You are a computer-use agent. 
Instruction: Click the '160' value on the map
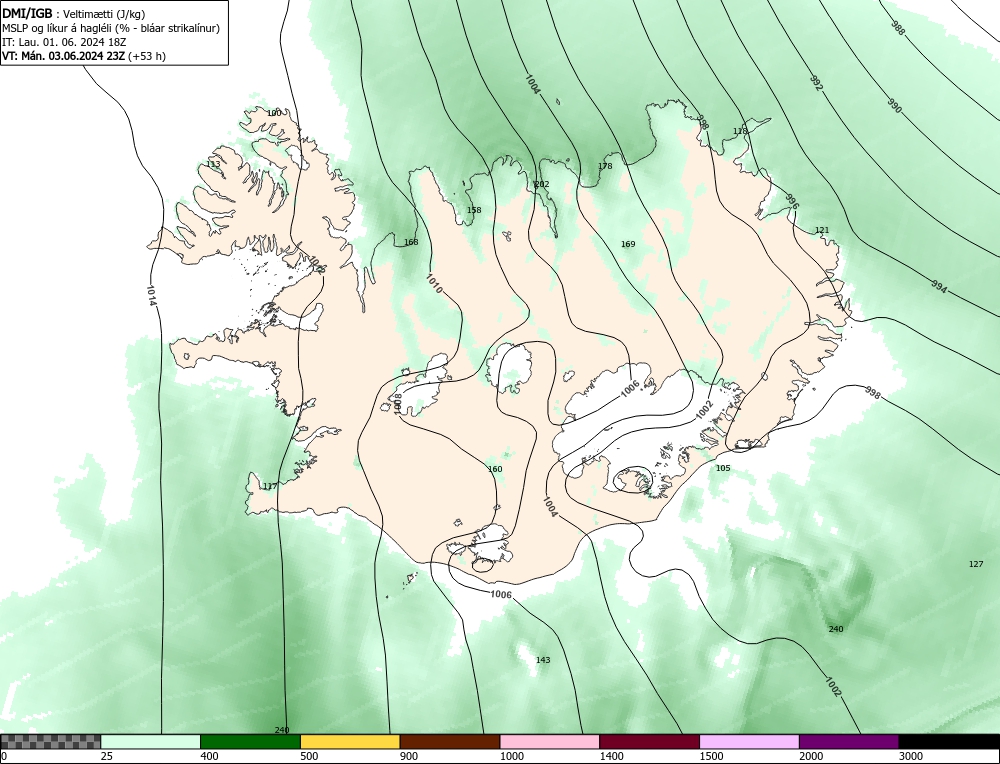click(x=495, y=469)
